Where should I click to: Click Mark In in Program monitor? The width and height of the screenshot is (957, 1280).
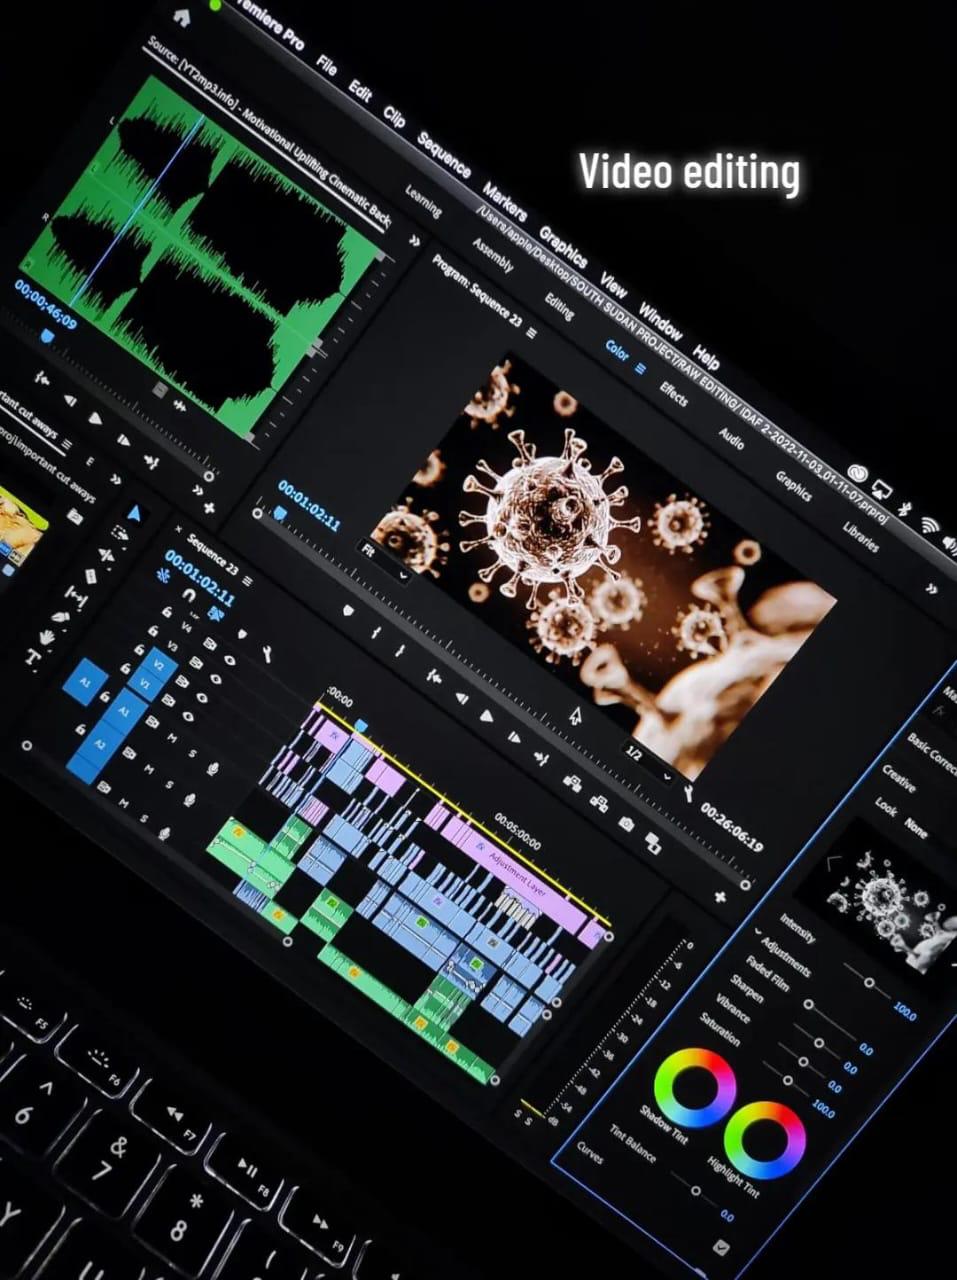(x=376, y=631)
